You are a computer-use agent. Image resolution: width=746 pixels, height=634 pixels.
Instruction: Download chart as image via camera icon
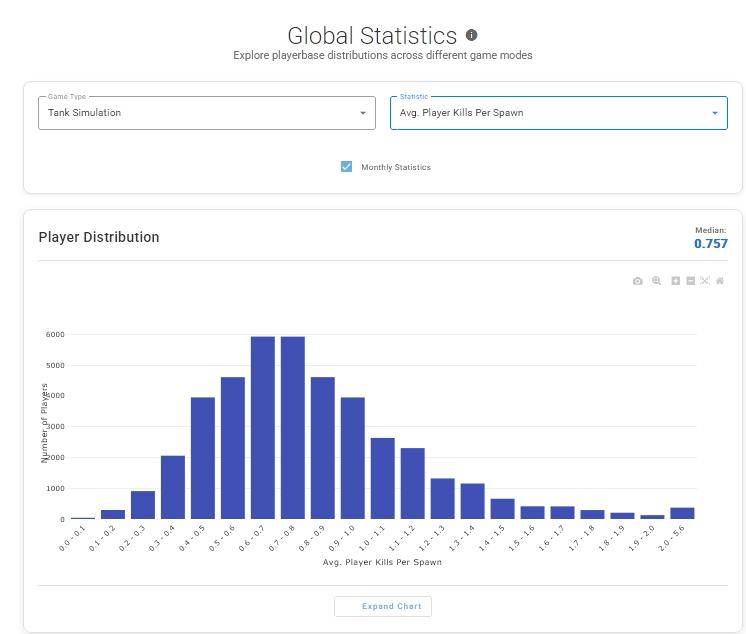tap(638, 281)
